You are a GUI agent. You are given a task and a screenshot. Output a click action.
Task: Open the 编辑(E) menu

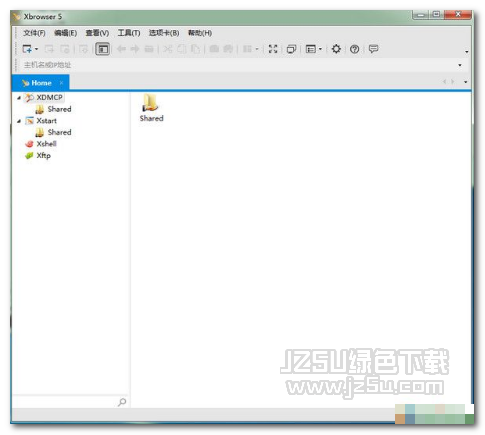click(x=65, y=33)
